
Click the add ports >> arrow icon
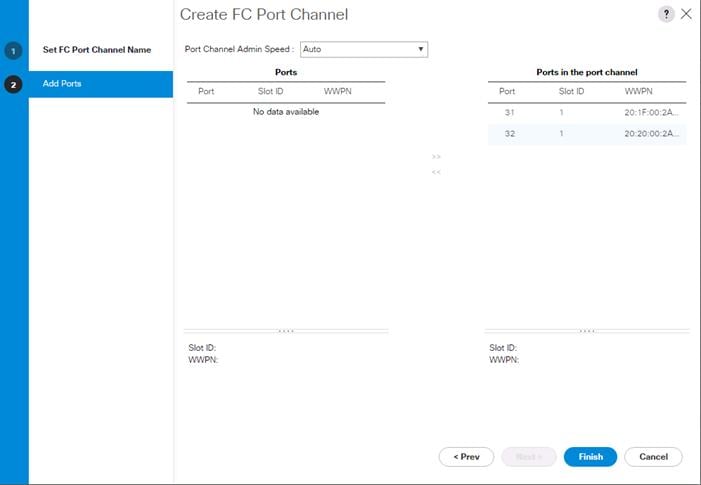(436, 157)
